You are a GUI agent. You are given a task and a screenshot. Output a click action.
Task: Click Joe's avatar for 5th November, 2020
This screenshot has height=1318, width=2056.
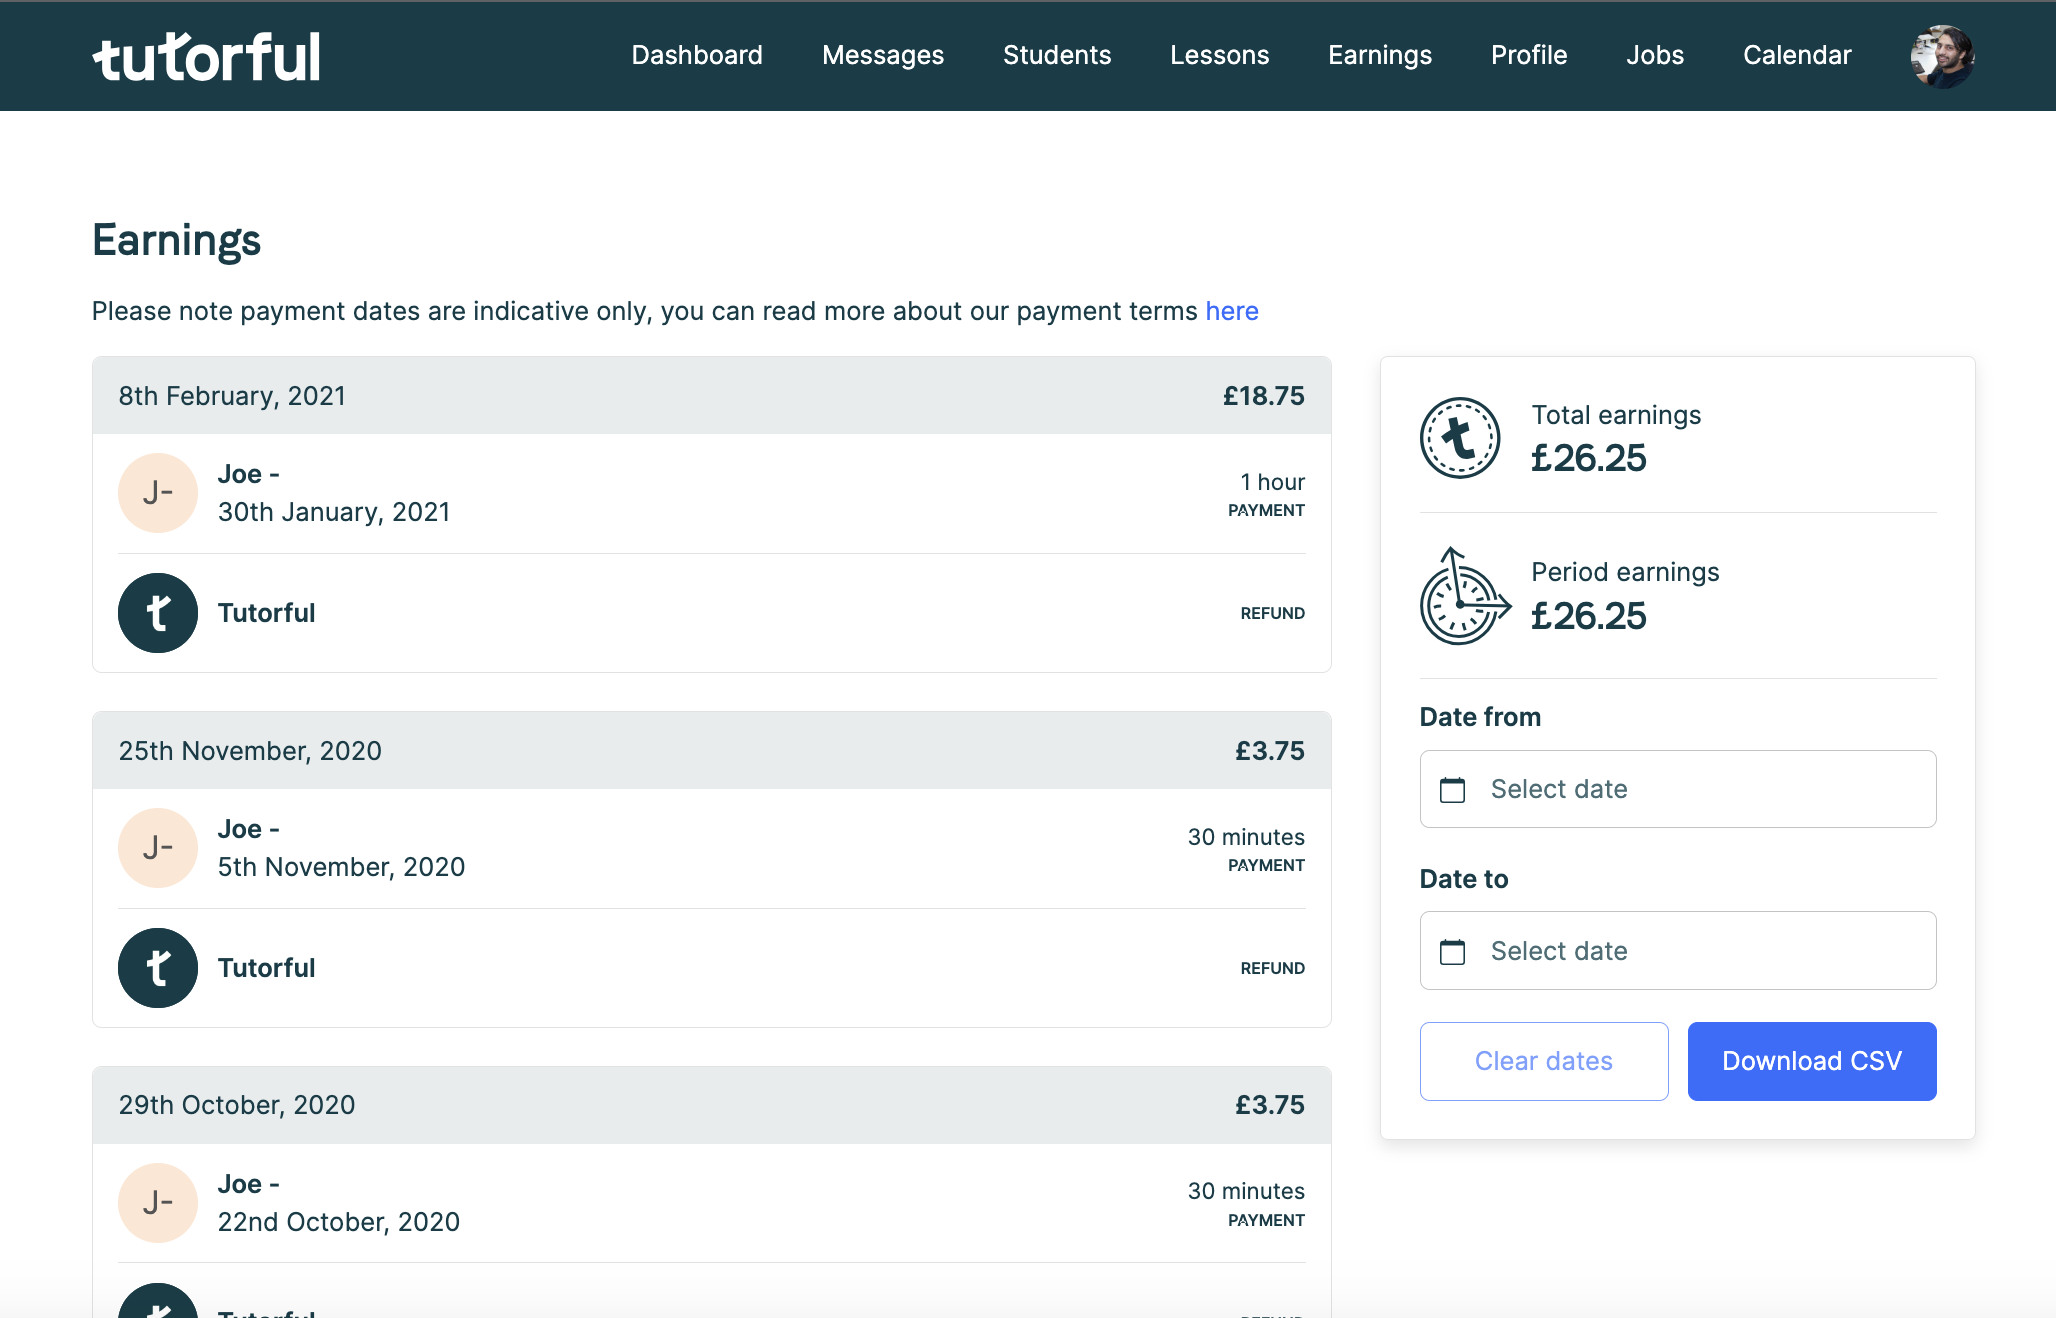(158, 848)
